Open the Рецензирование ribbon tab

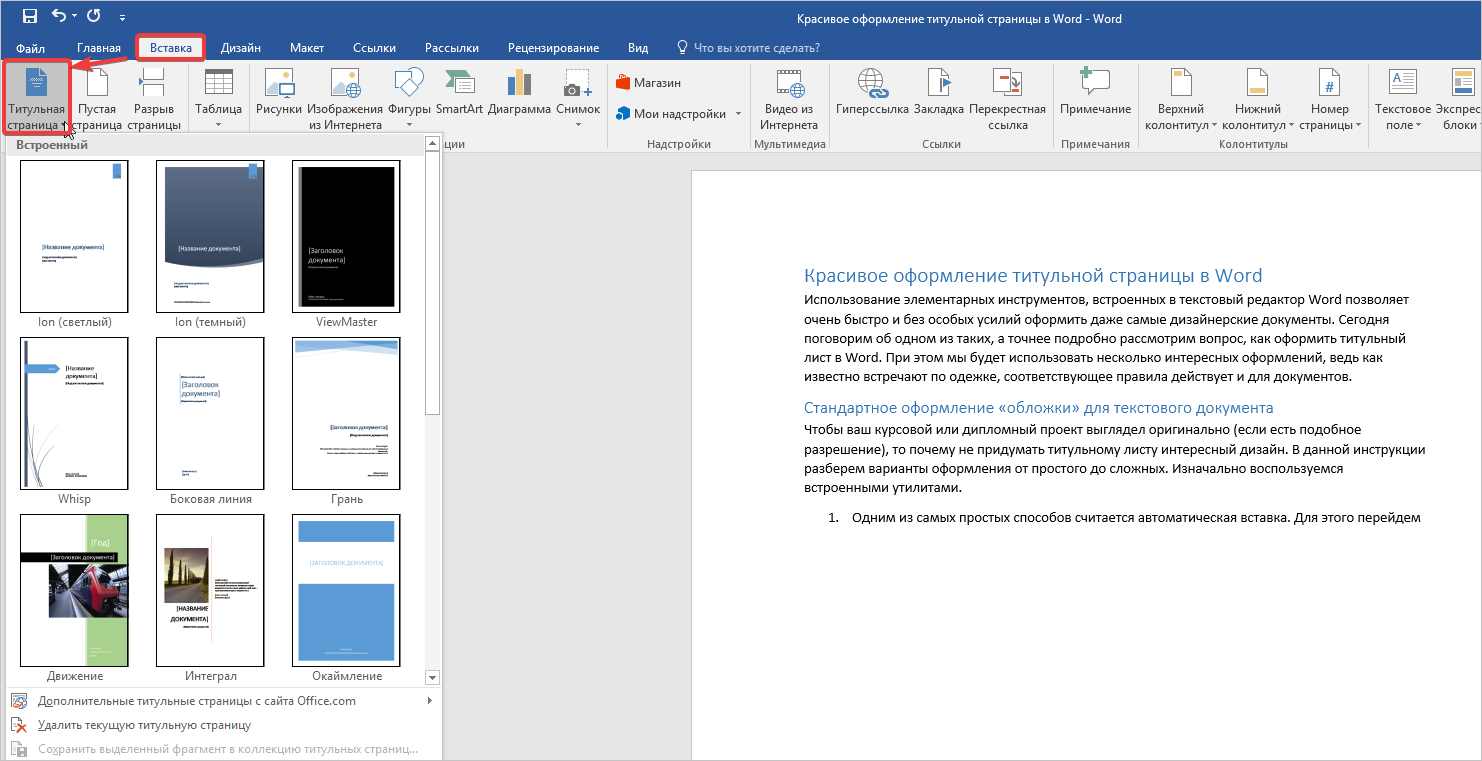tap(553, 48)
